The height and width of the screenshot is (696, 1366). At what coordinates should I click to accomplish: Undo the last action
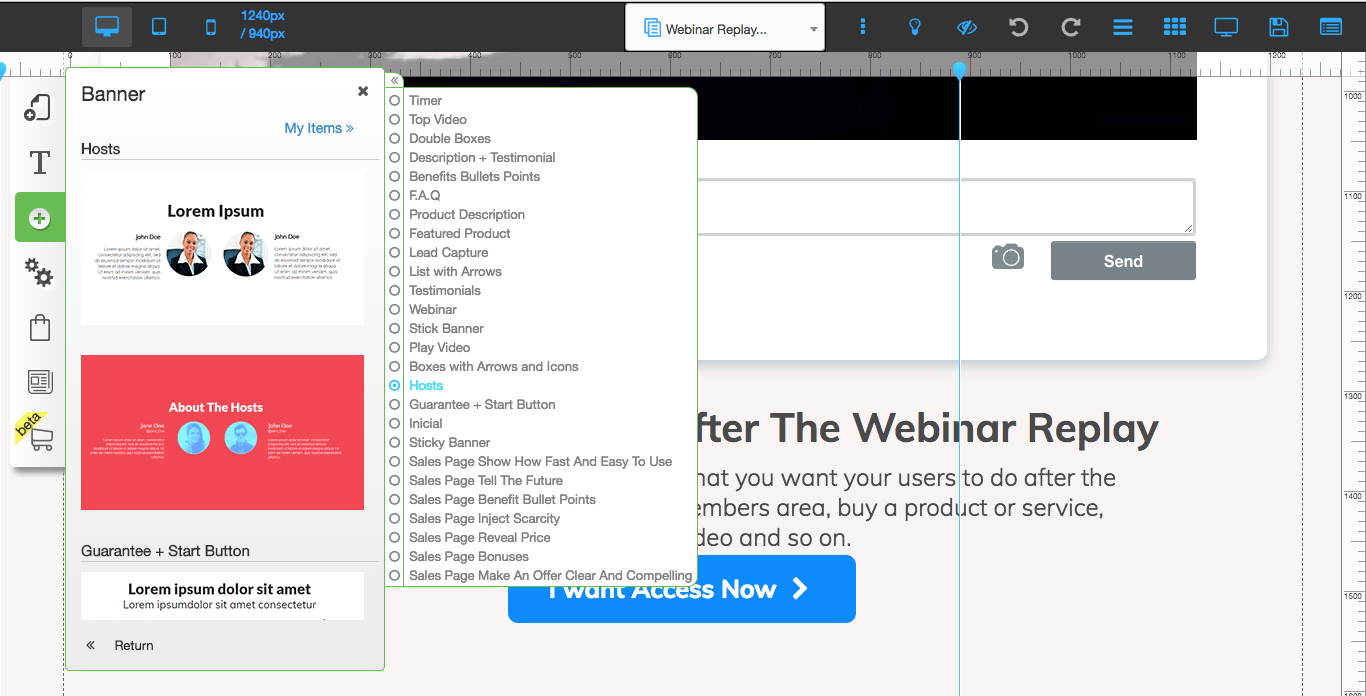coord(1018,27)
